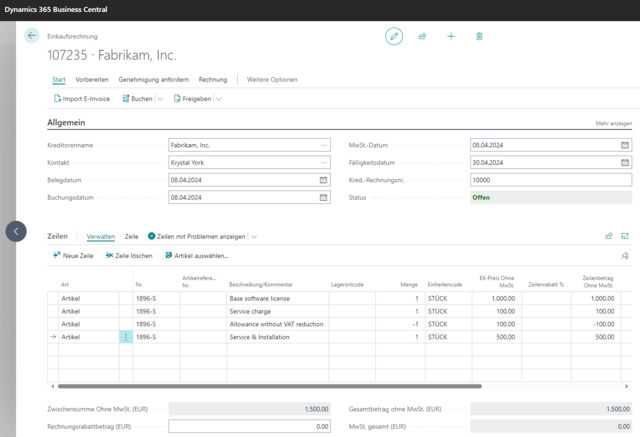The image size is (640, 437).
Task: Open the Vorbereiten tab
Action: [x=92, y=80]
